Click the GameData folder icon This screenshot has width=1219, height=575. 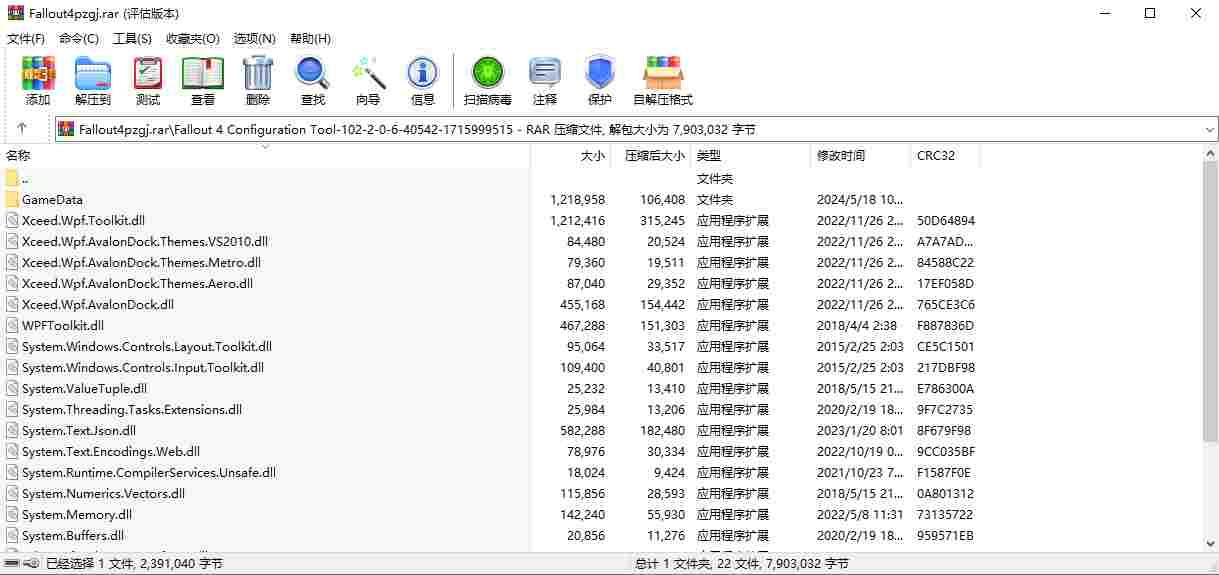[12, 199]
